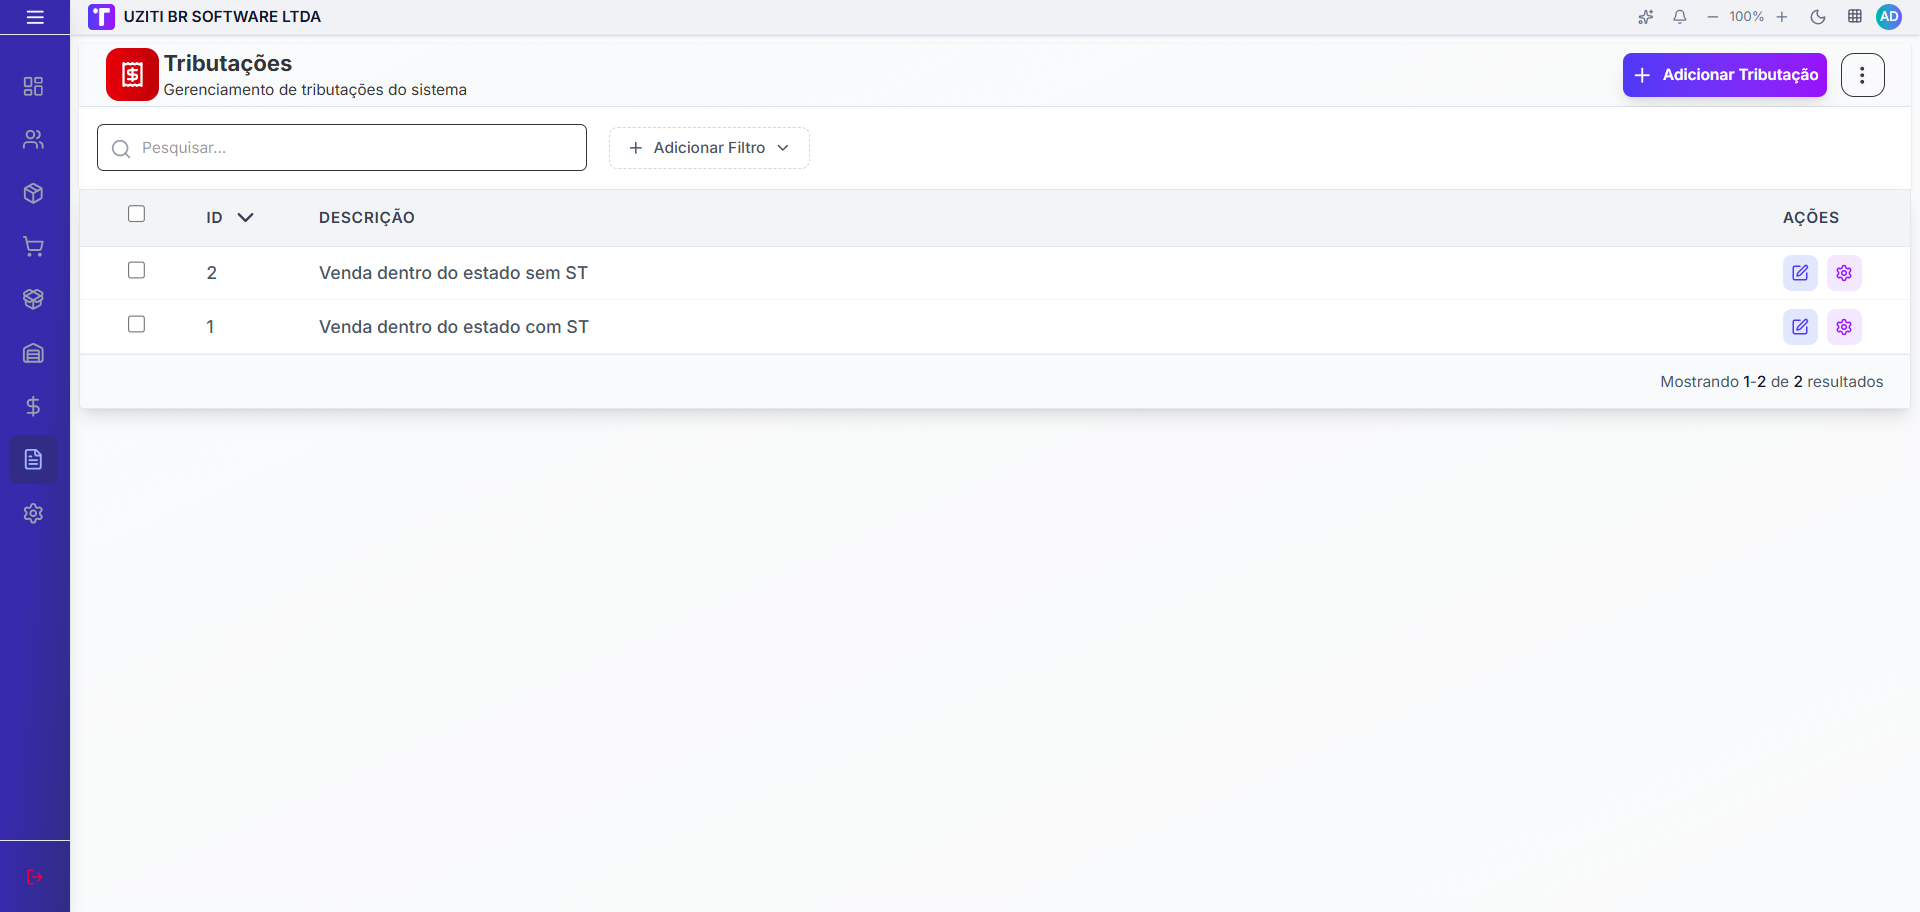The width and height of the screenshot is (1920, 912).
Task: Open settings gear for 'Venda dentro do estado com ST'
Action: (x=1844, y=327)
